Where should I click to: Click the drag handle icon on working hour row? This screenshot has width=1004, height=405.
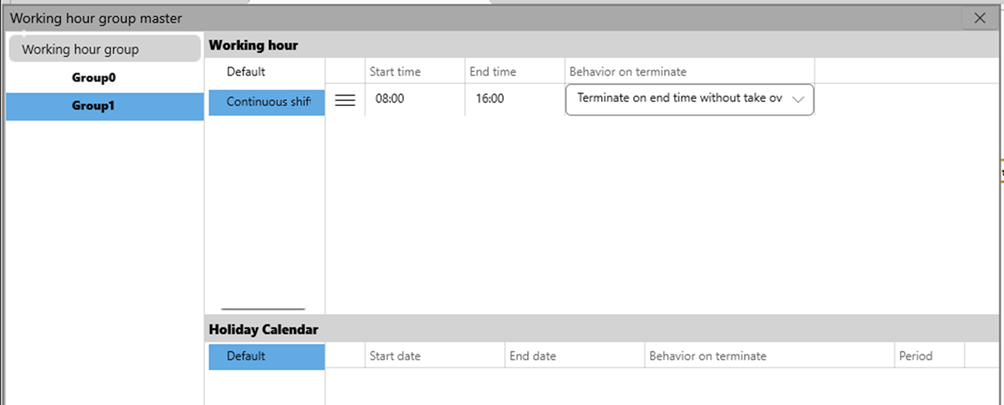(345, 100)
